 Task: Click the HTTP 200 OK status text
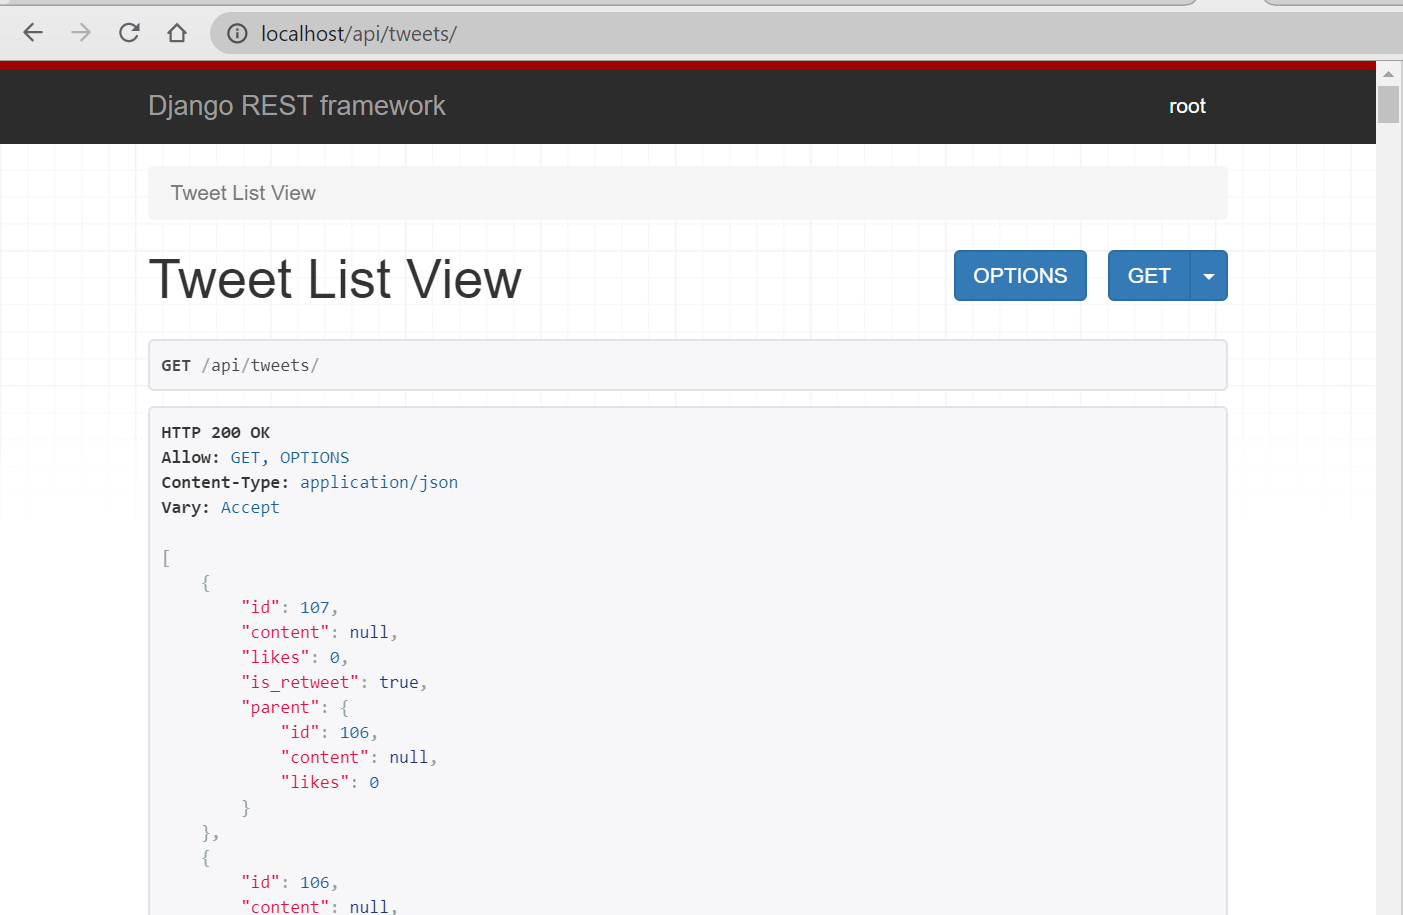pos(216,432)
